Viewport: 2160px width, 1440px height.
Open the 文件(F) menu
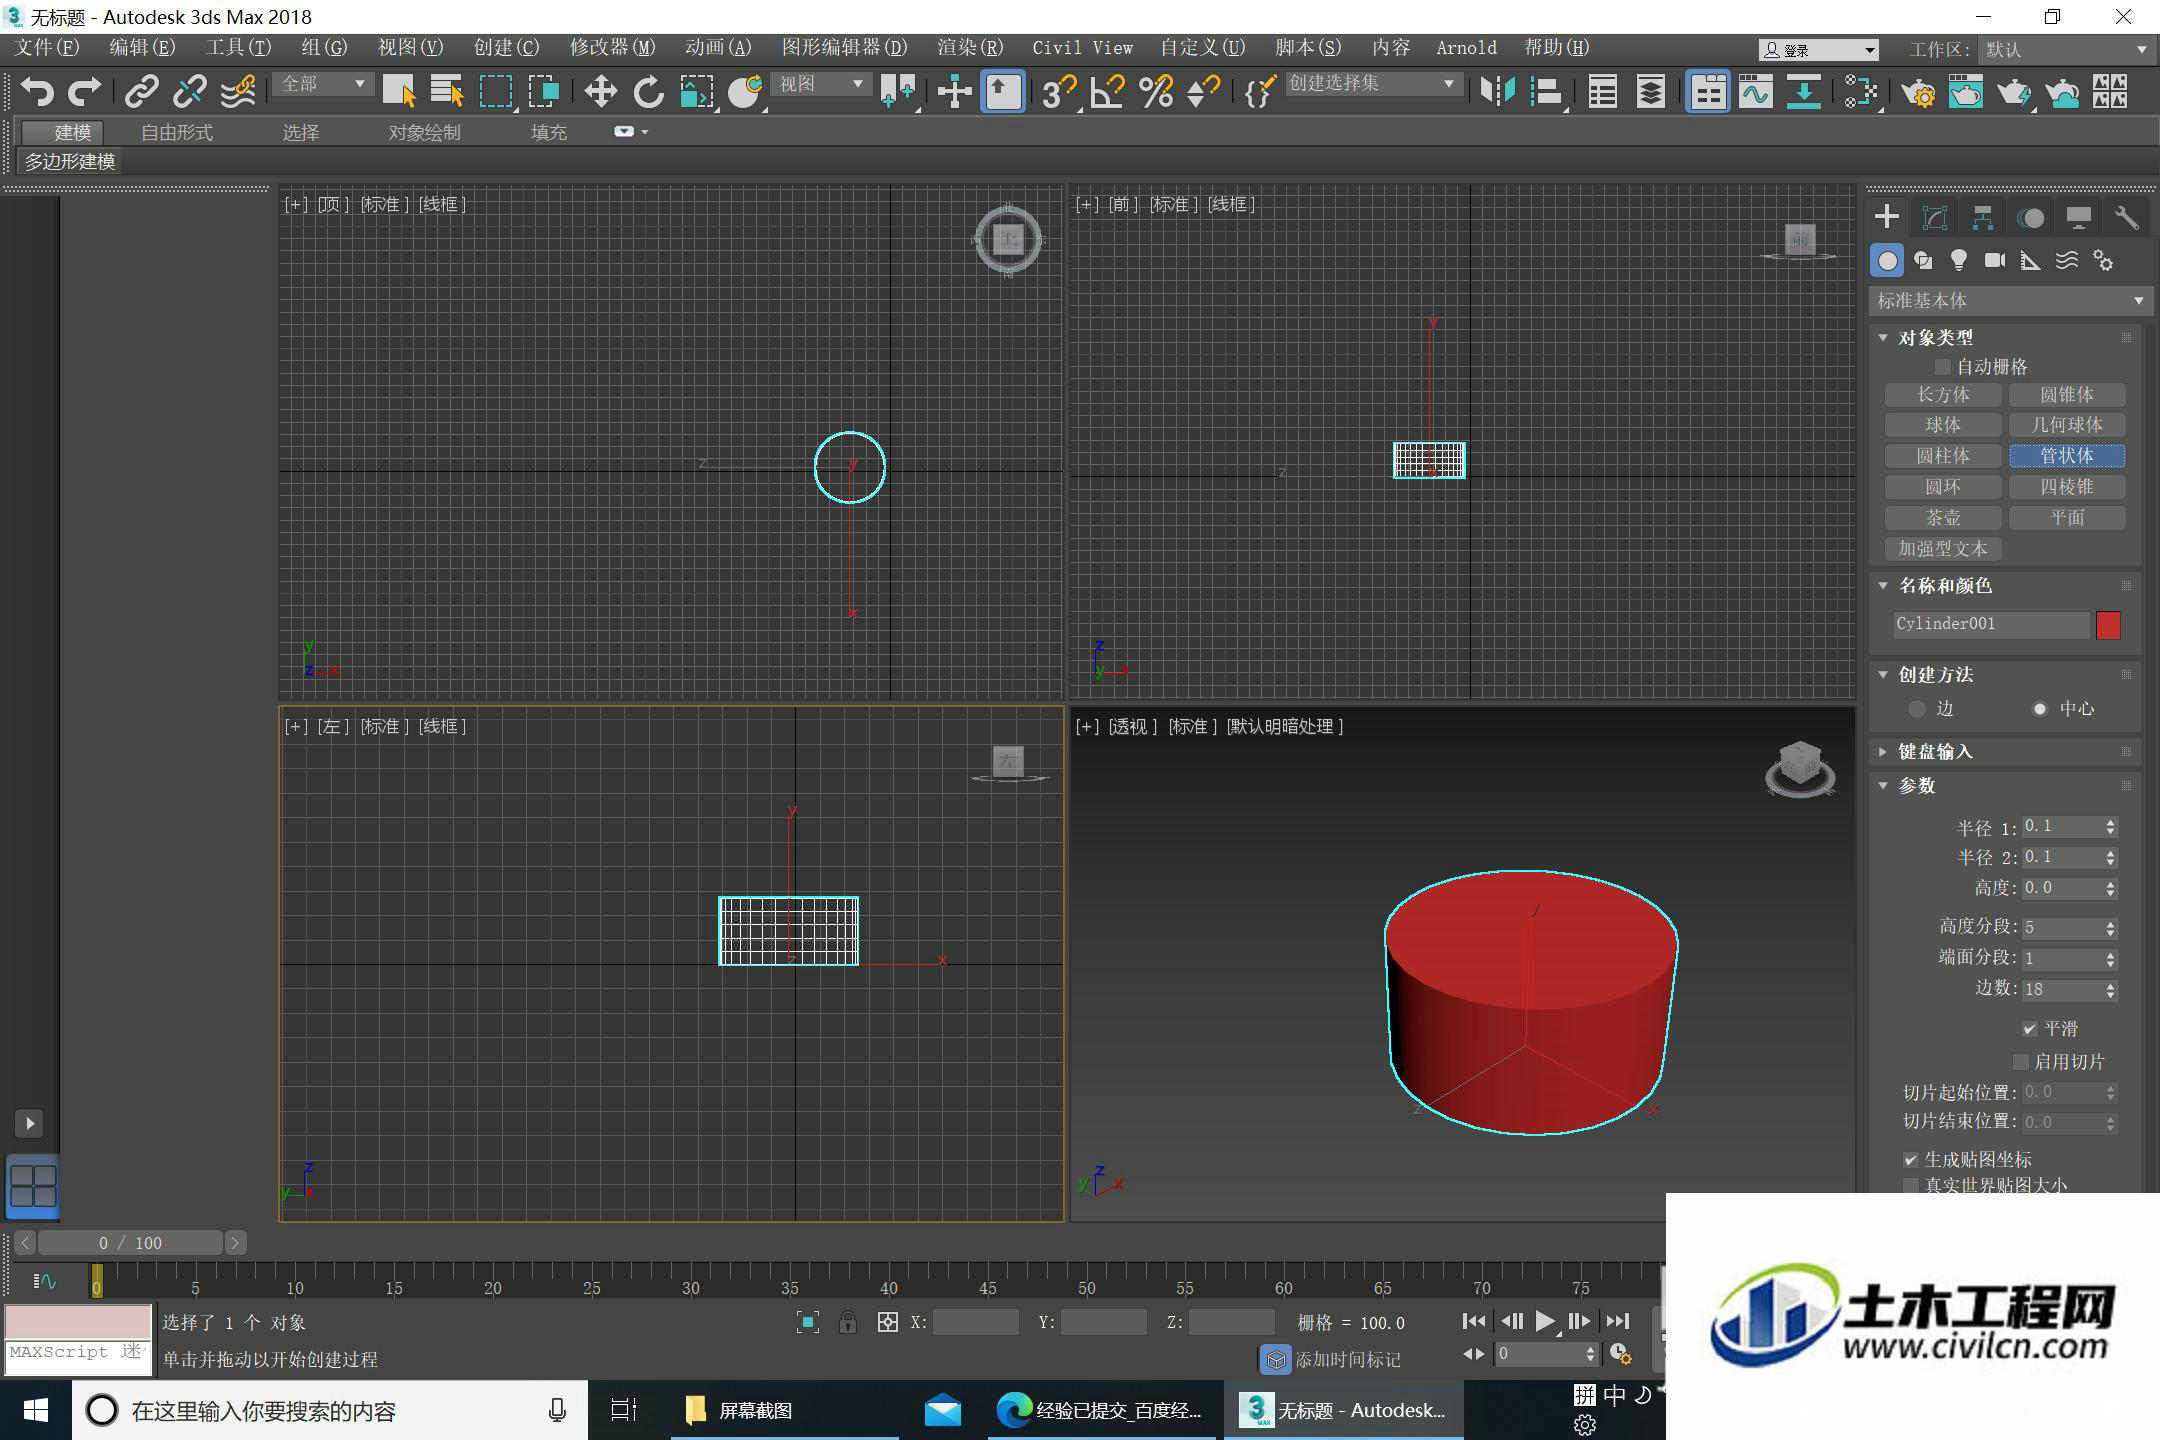click(x=47, y=48)
